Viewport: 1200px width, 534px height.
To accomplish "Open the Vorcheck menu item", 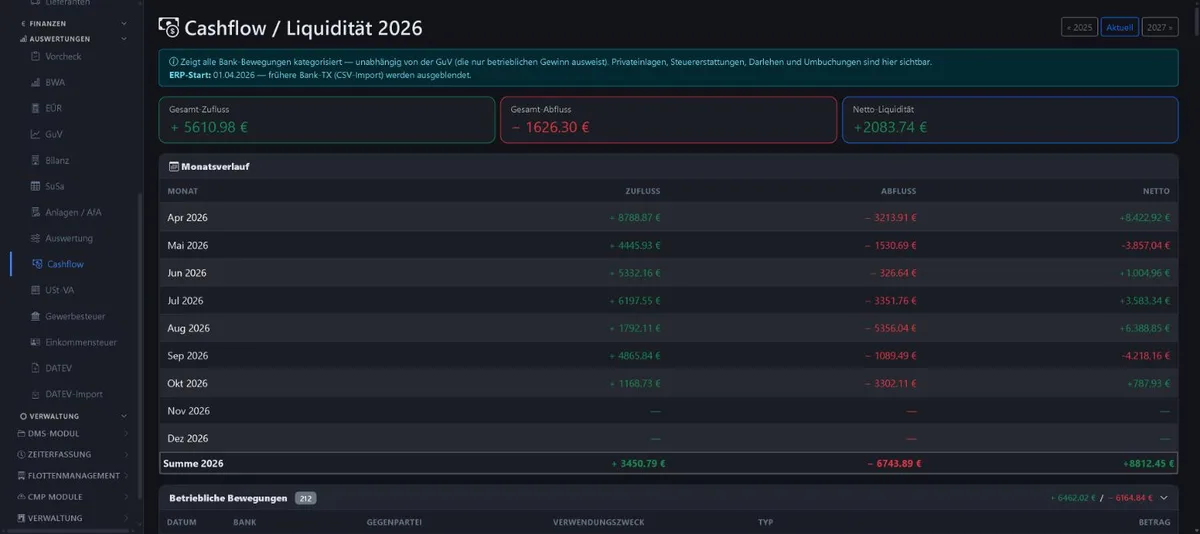I will [64, 57].
